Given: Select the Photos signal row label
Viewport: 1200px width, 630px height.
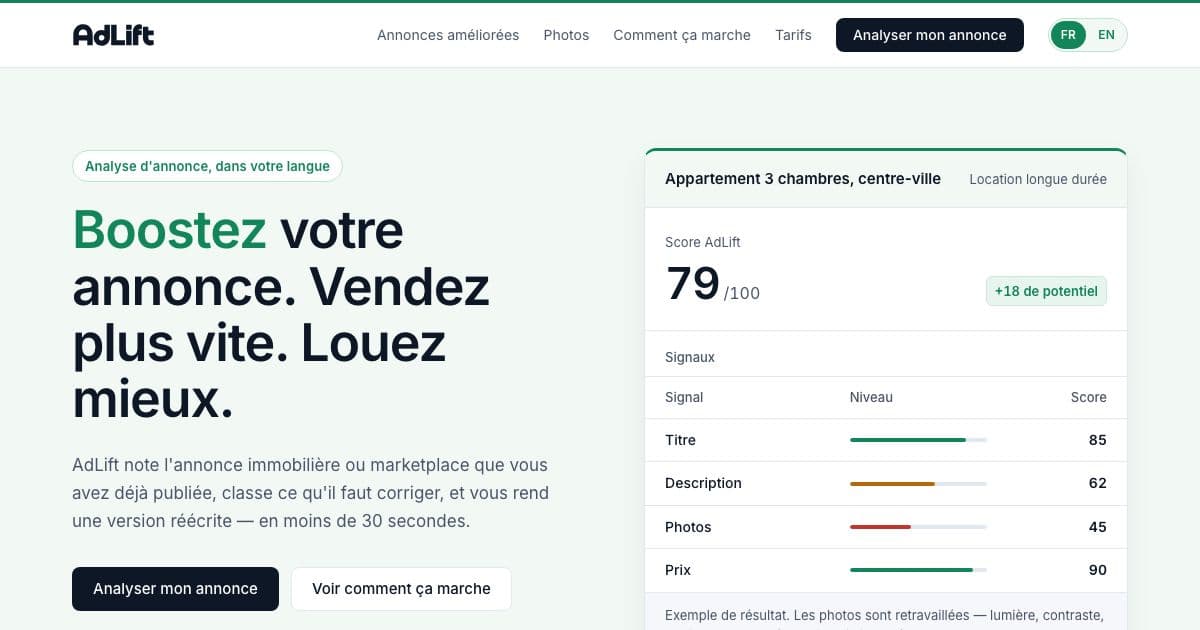Looking at the screenshot, I should pos(688,527).
